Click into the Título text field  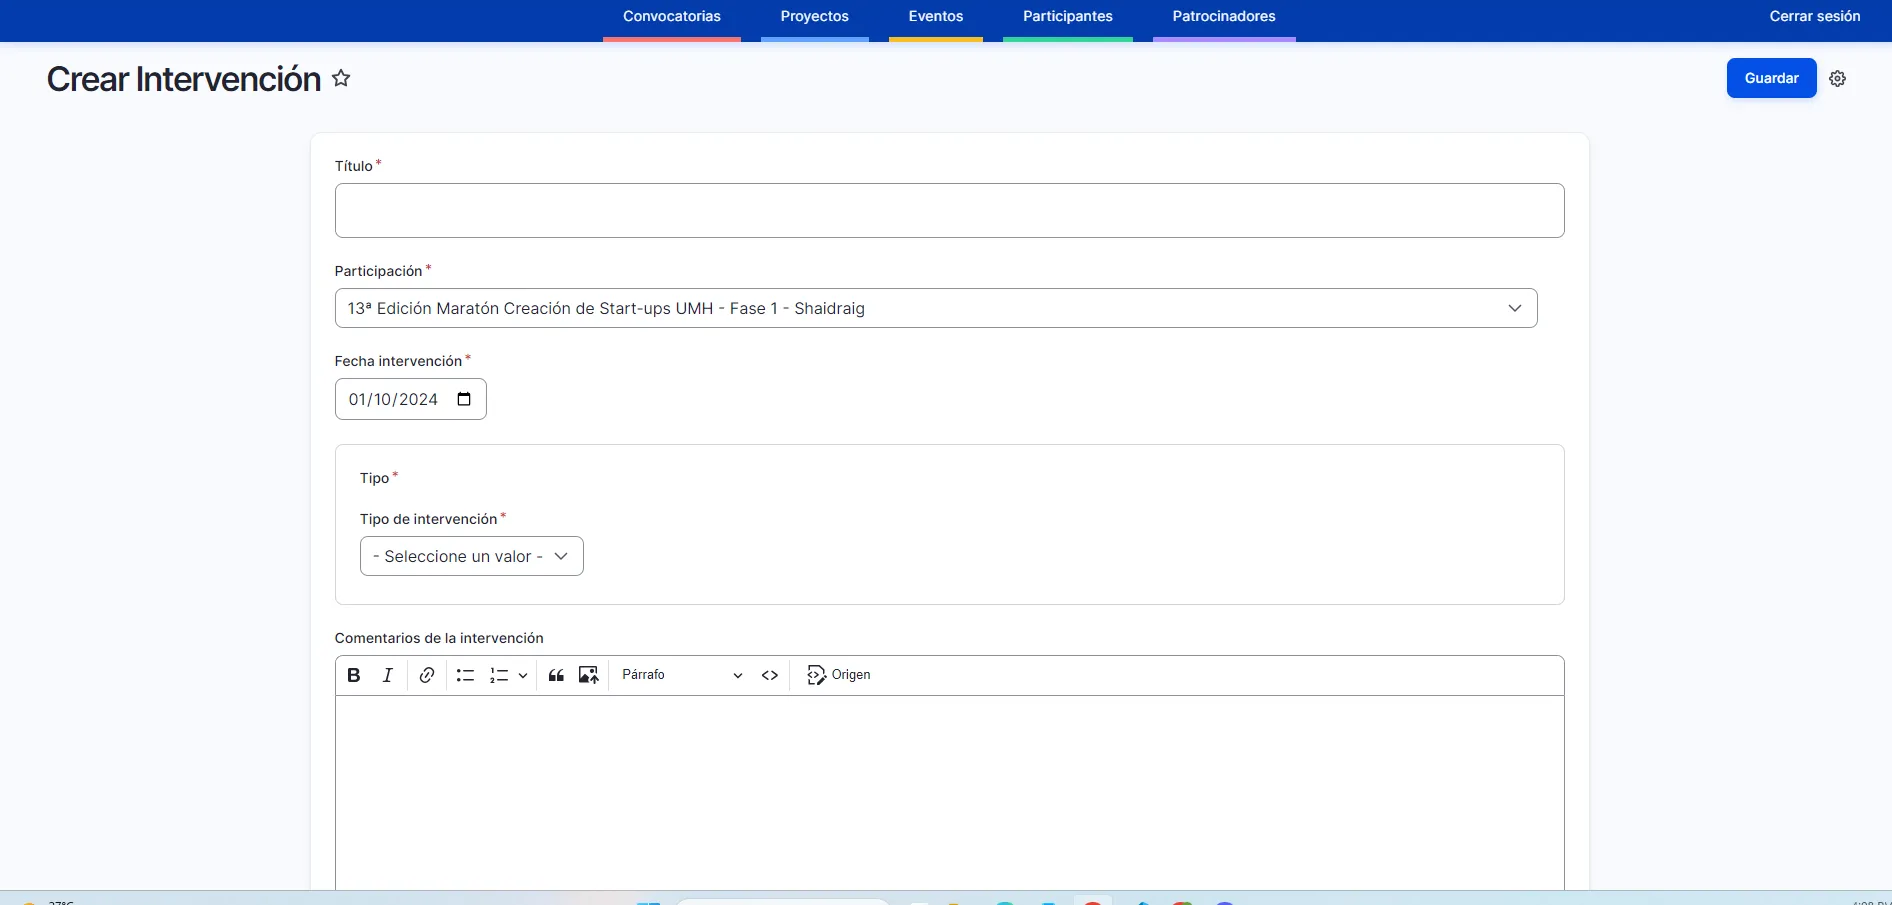click(x=948, y=210)
